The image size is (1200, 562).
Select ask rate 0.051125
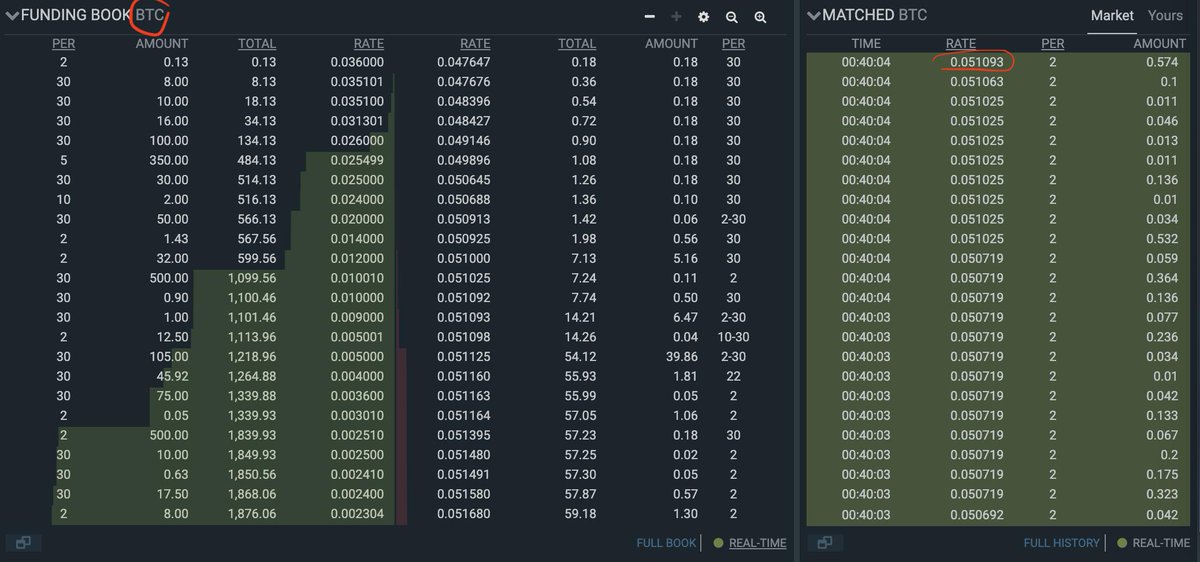[x=463, y=357]
